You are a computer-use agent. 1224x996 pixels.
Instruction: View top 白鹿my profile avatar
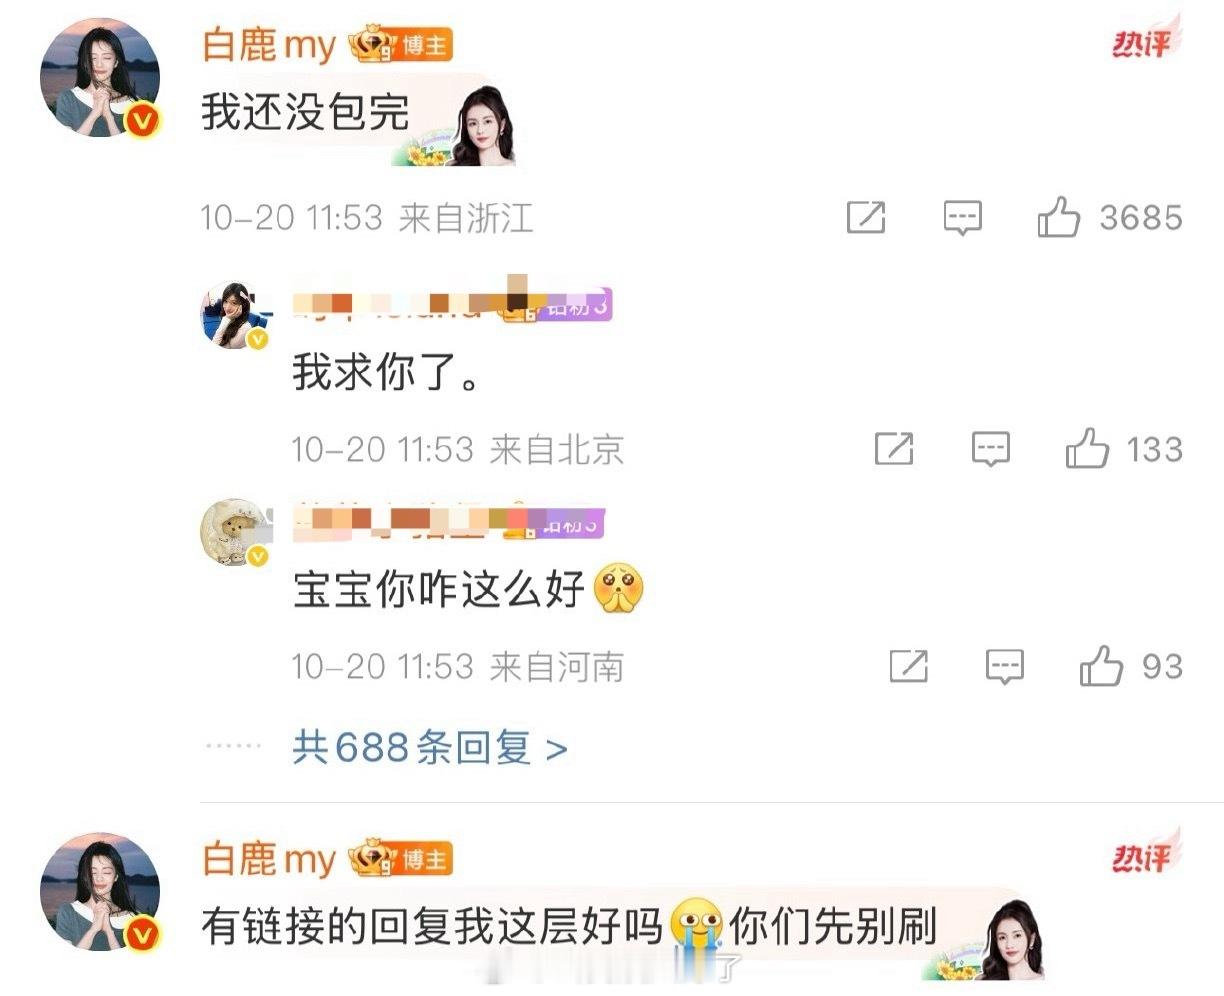click(100, 77)
